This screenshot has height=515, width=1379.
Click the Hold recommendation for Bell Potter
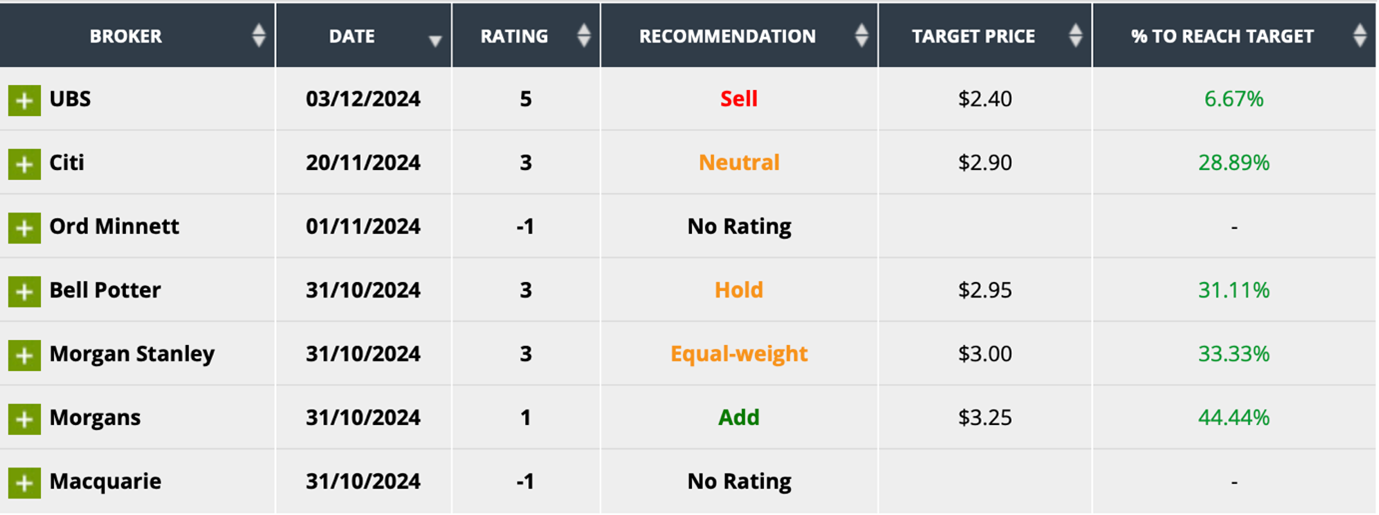[739, 290]
